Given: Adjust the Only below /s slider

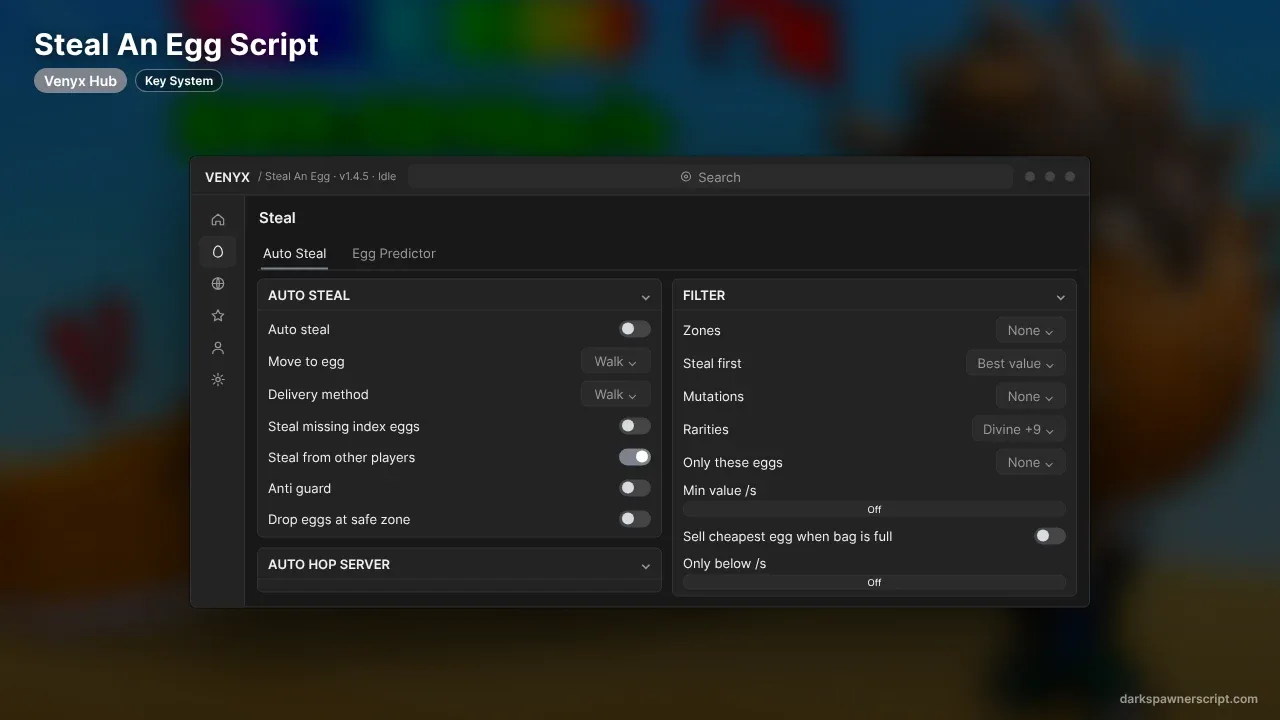Looking at the screenshot, I should coord(874,582).
